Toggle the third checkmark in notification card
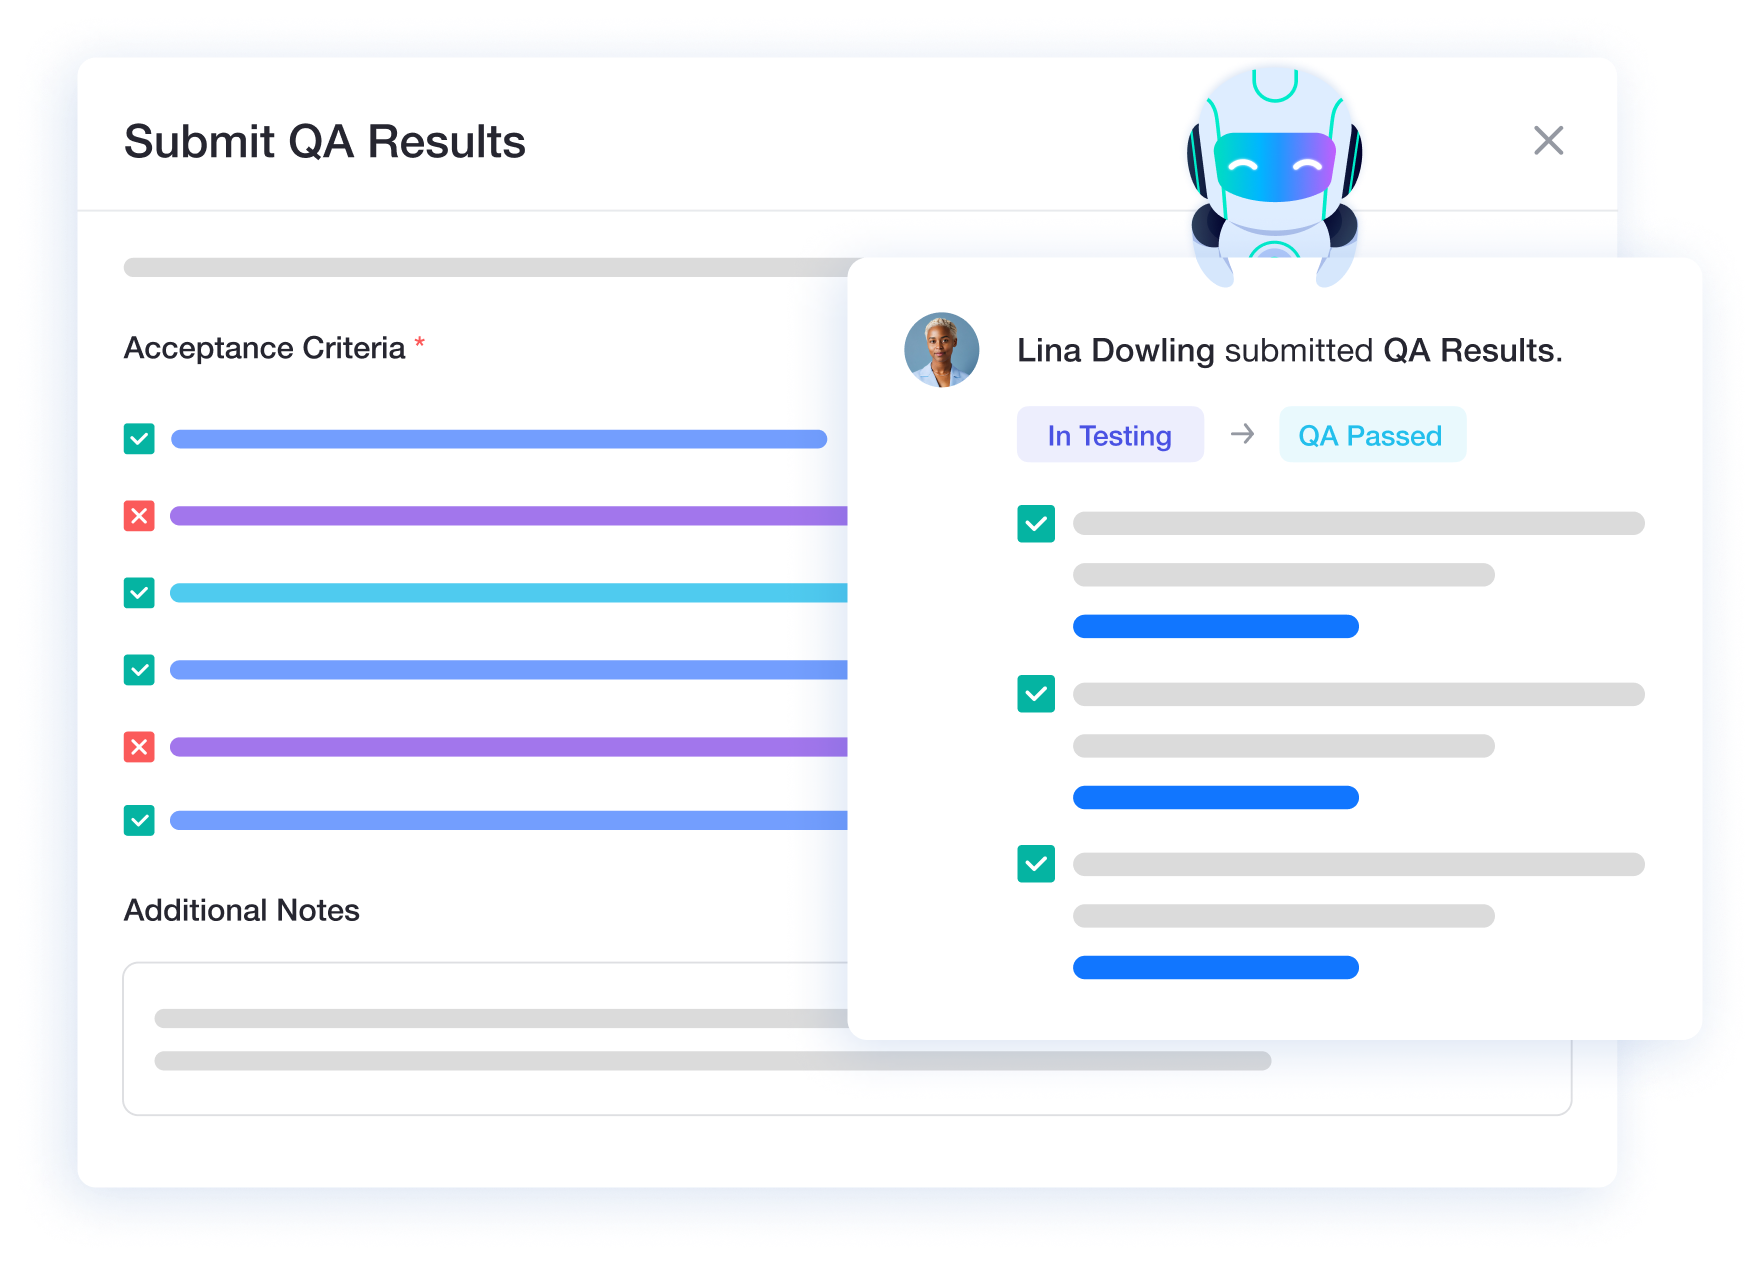 pos(1036,864)
